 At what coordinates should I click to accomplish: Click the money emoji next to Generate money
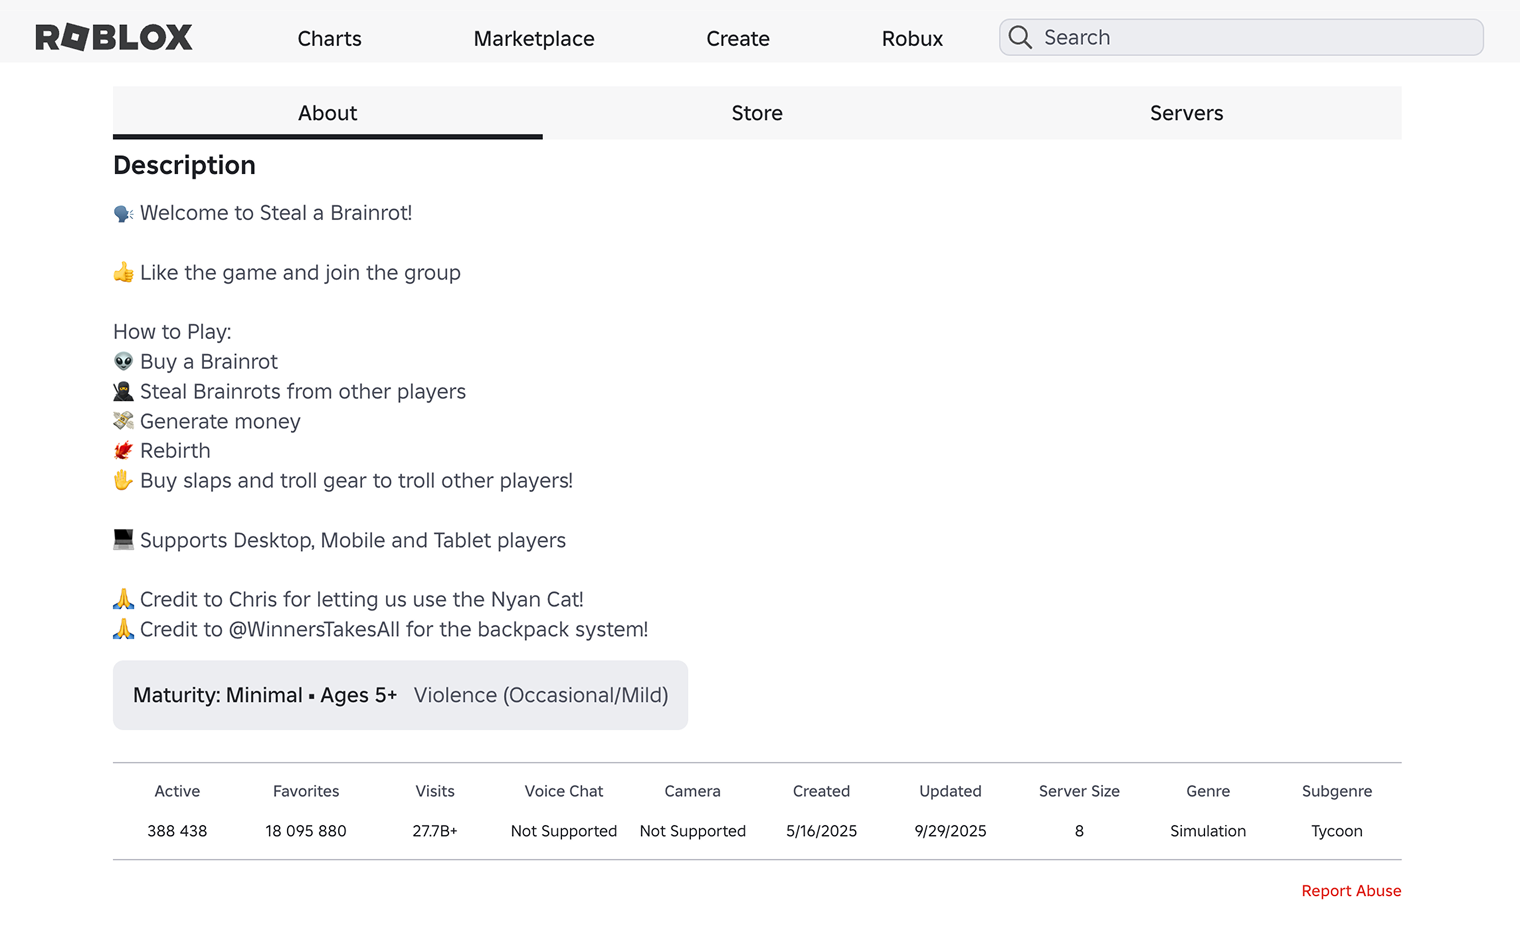tap(122, 421)
